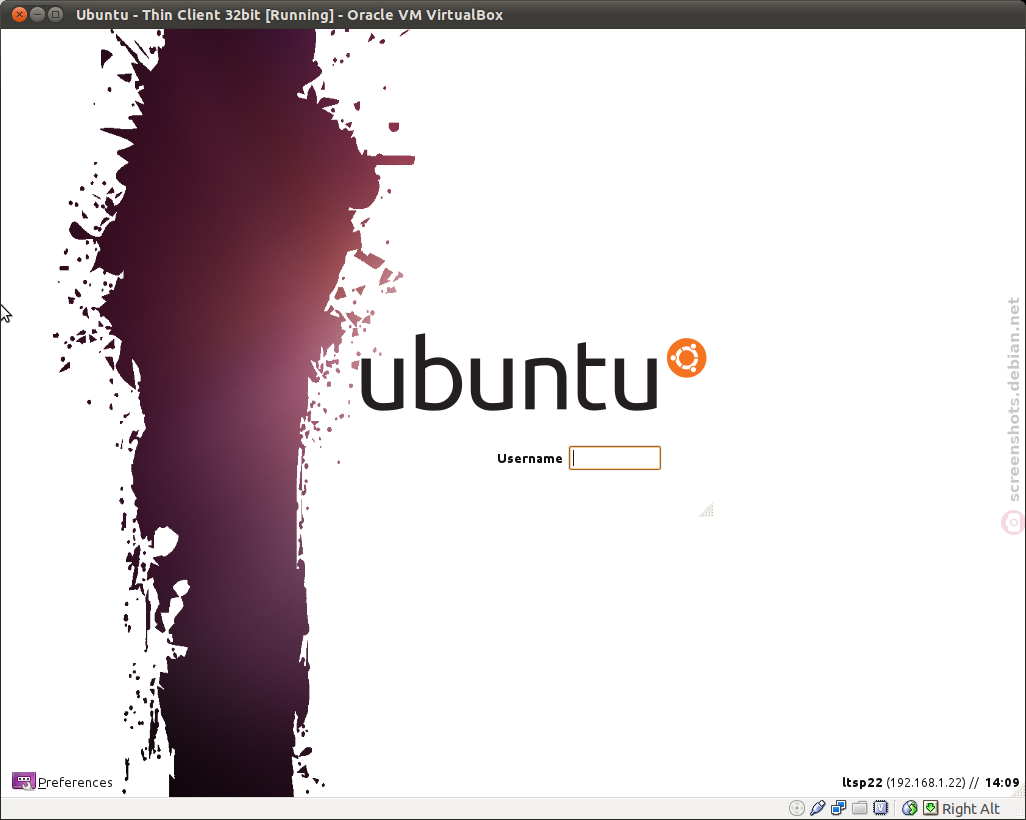Click the 14:09 clock text

[x=1002, y=783]
